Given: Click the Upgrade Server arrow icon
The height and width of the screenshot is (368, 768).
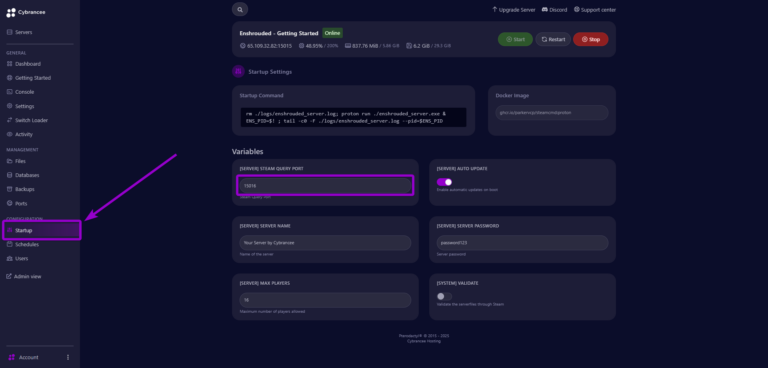Looking at the screenshot, I should (495, 9).
